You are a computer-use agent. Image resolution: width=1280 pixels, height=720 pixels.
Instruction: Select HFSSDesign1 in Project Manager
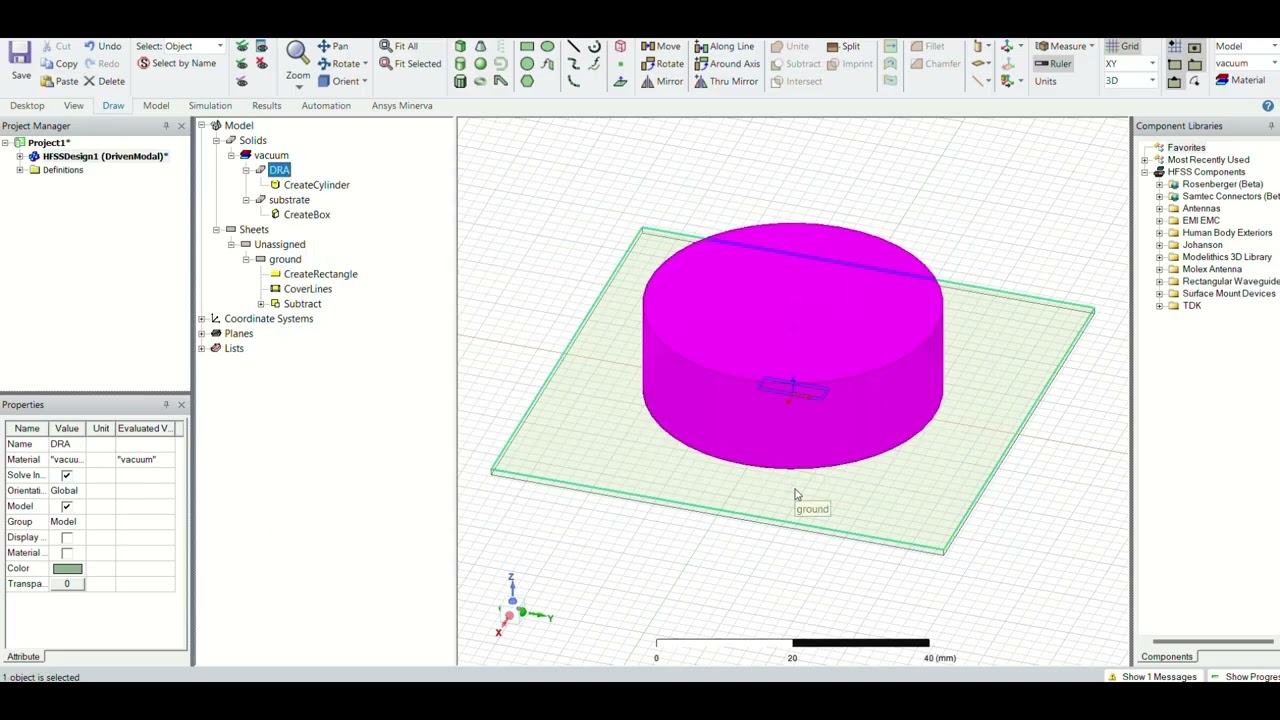[104, 157]
